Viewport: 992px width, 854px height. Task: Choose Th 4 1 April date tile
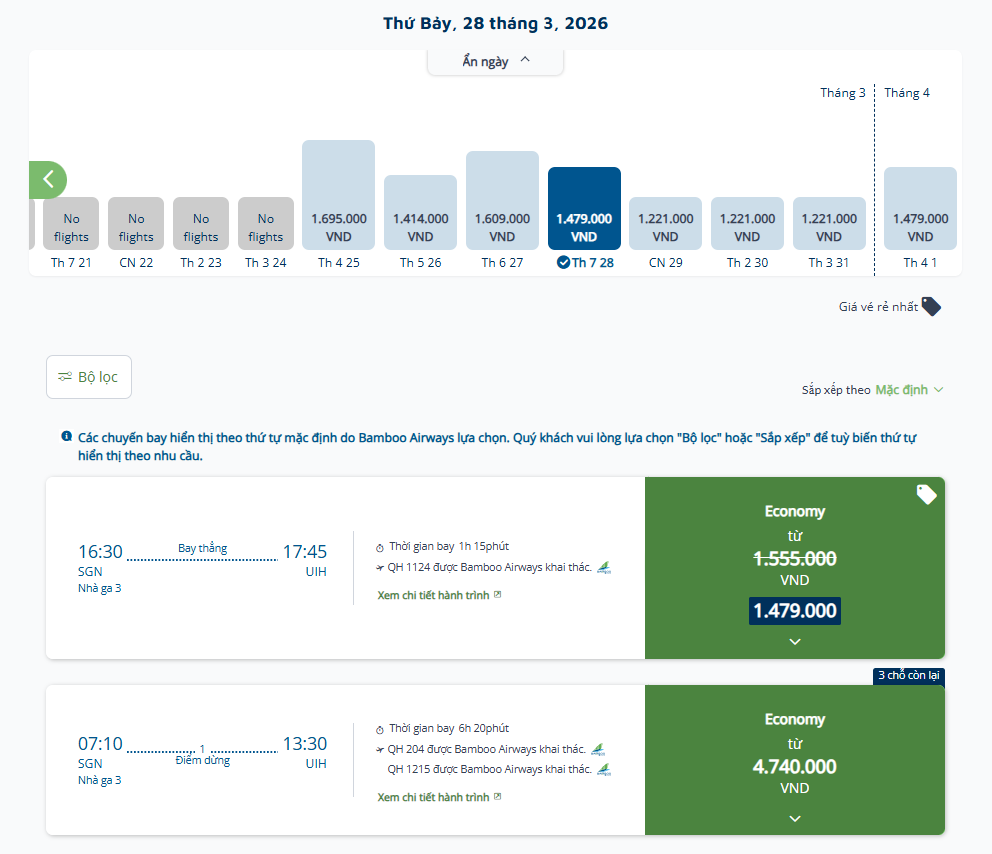pyautogui.click(x=920, y=209)
